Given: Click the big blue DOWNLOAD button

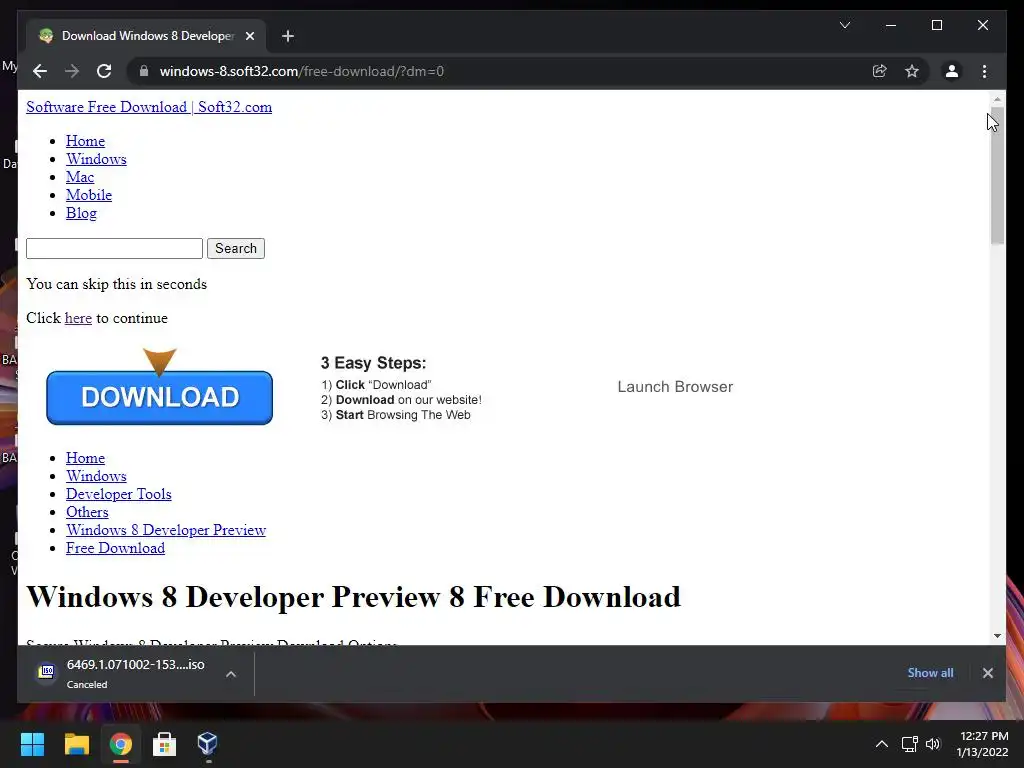Looking at the screenshot, I should (x=159, y=397).
